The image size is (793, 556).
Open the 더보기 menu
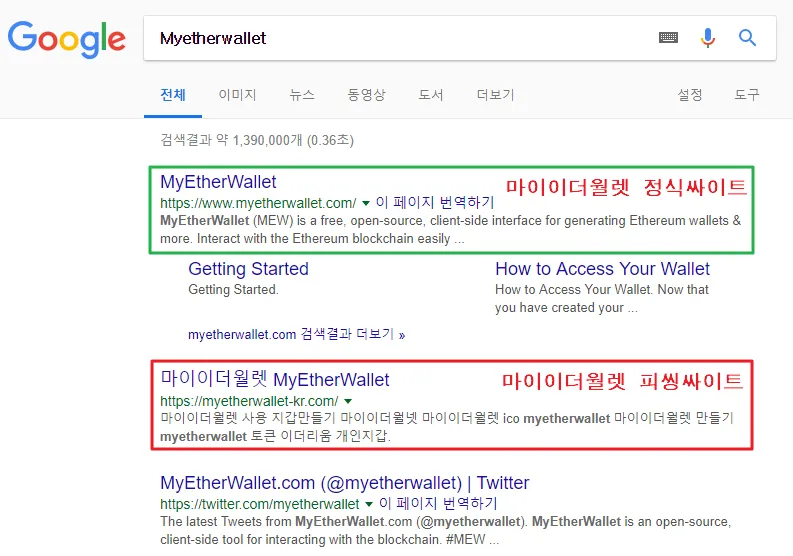(x=495, y=95)
